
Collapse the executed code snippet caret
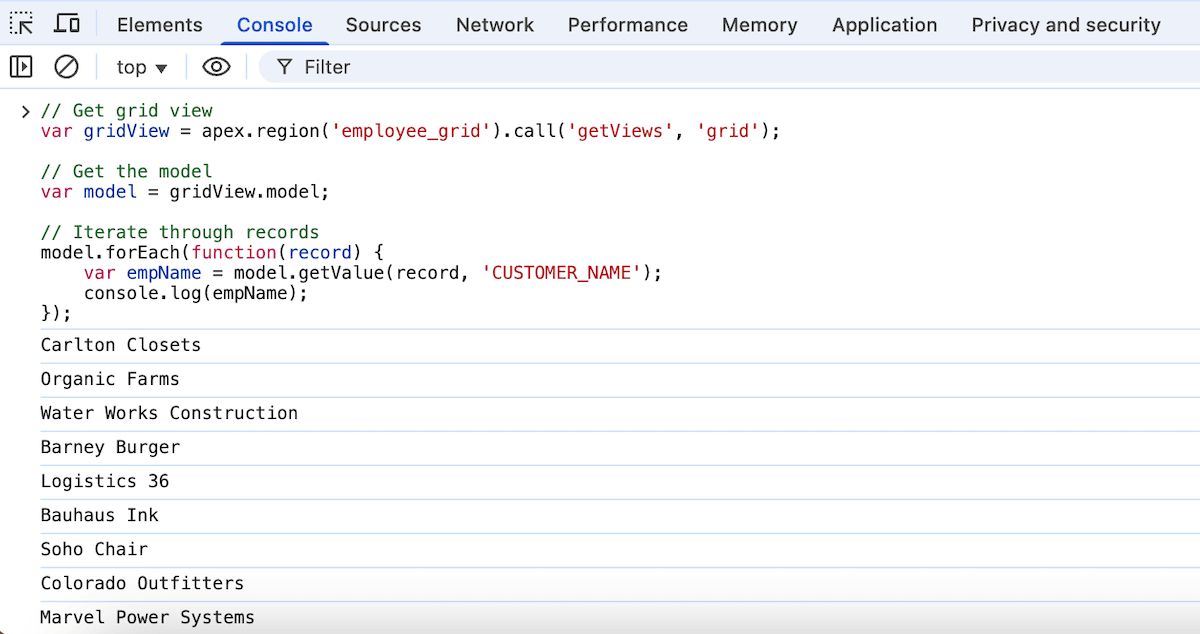click(26, 110)
